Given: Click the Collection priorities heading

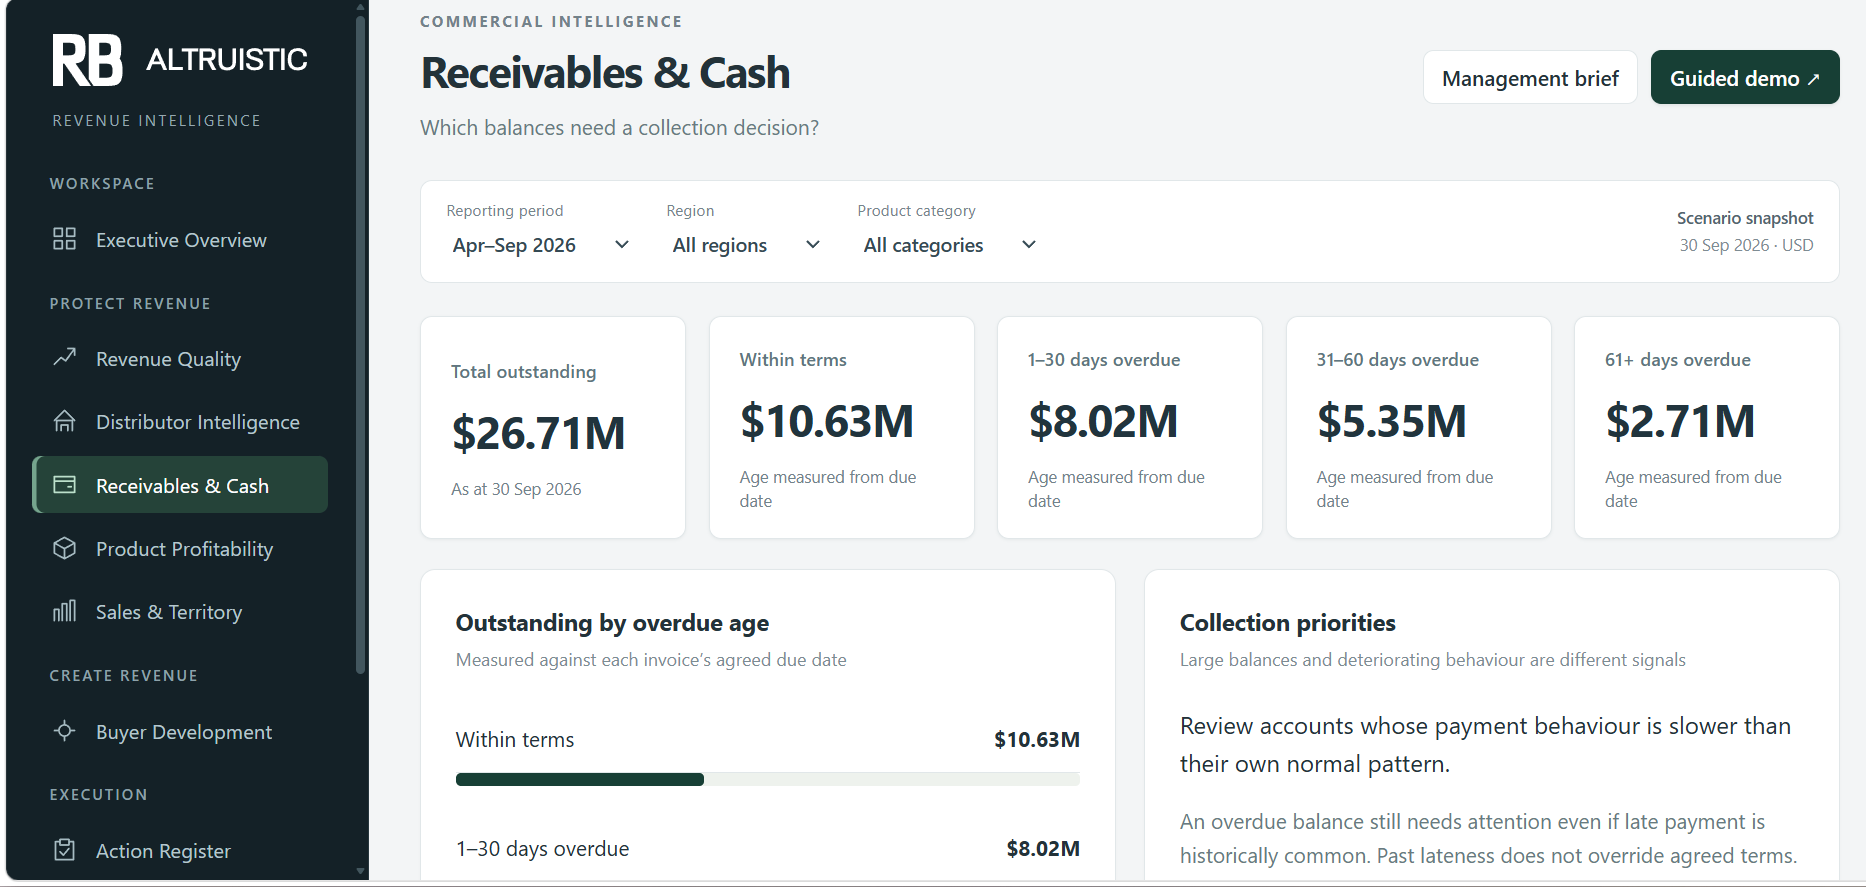Looking at the screenshot, I should point(1287,623).
